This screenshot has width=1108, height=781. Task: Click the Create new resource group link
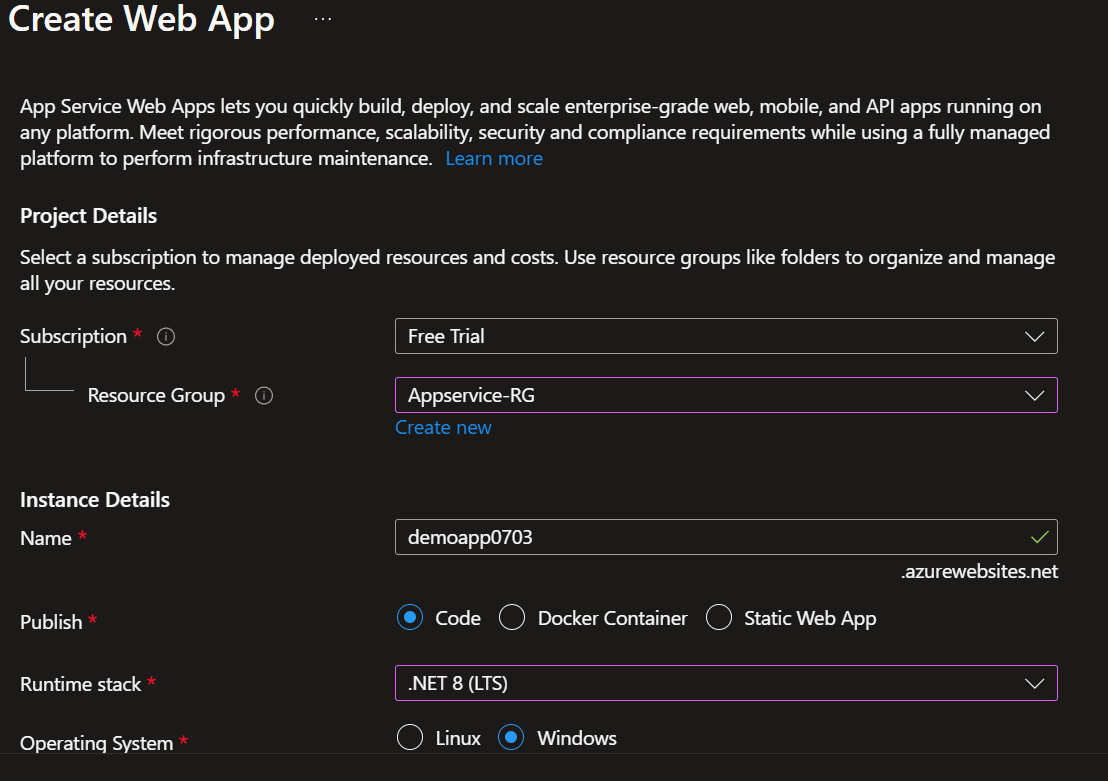point(443,428)
